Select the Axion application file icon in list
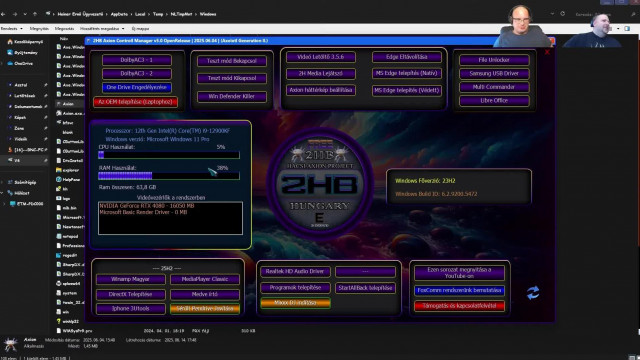The image size is (640, 360). [x=59, y=104]
